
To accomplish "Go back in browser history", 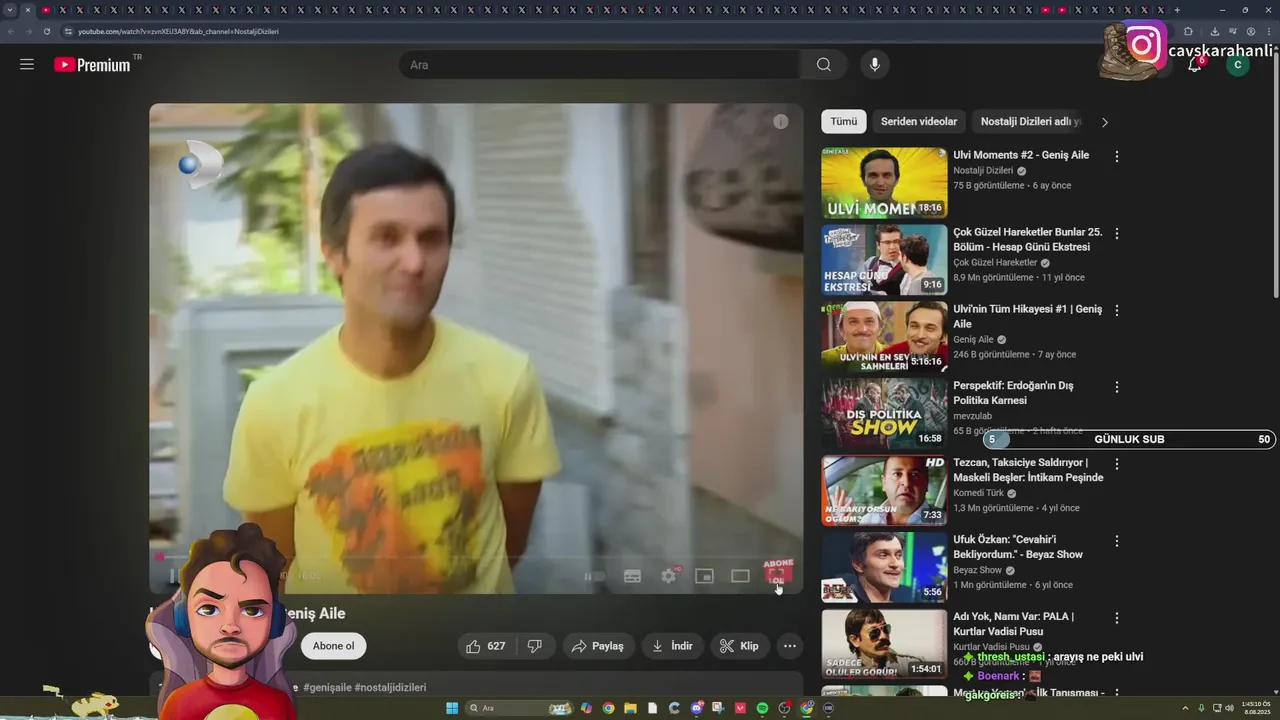I will (x=11, y=31).
